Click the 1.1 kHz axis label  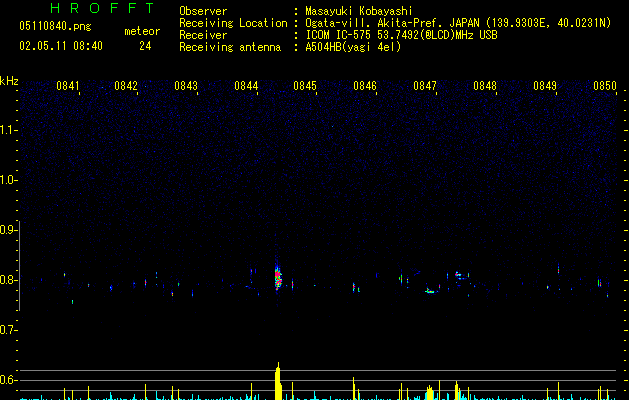[8, 130]
